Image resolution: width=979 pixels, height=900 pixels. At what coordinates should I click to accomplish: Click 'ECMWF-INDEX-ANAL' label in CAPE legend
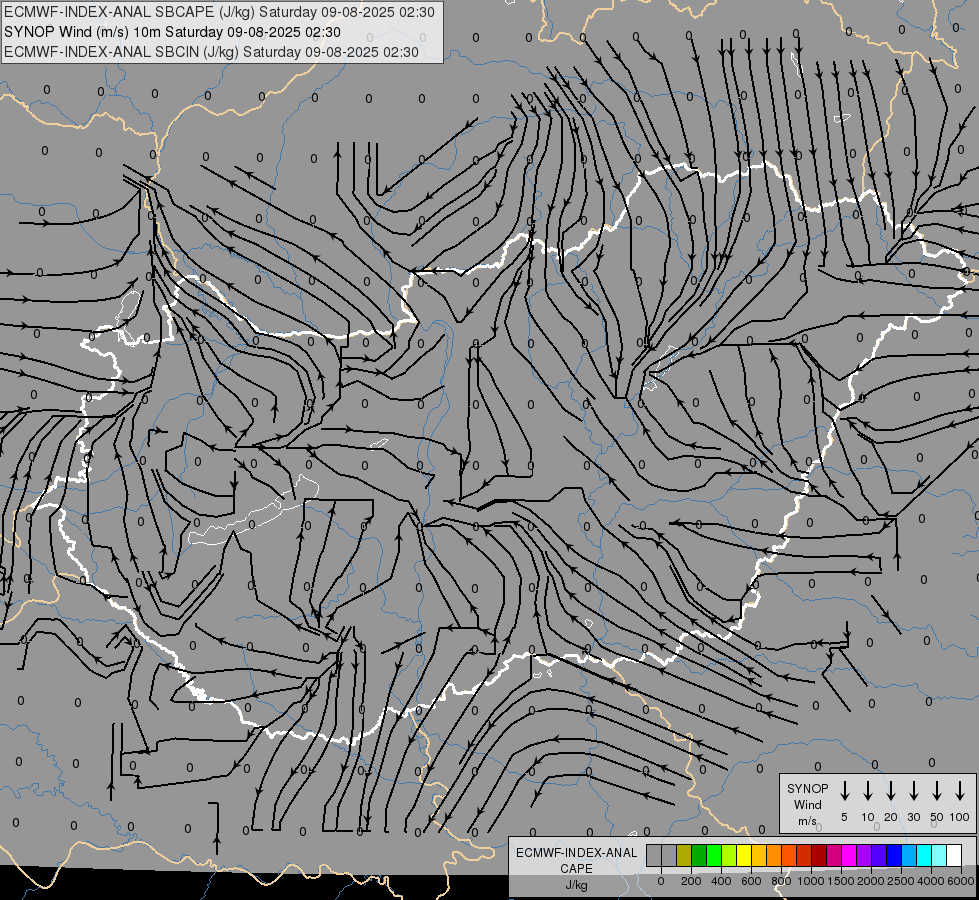576,853
